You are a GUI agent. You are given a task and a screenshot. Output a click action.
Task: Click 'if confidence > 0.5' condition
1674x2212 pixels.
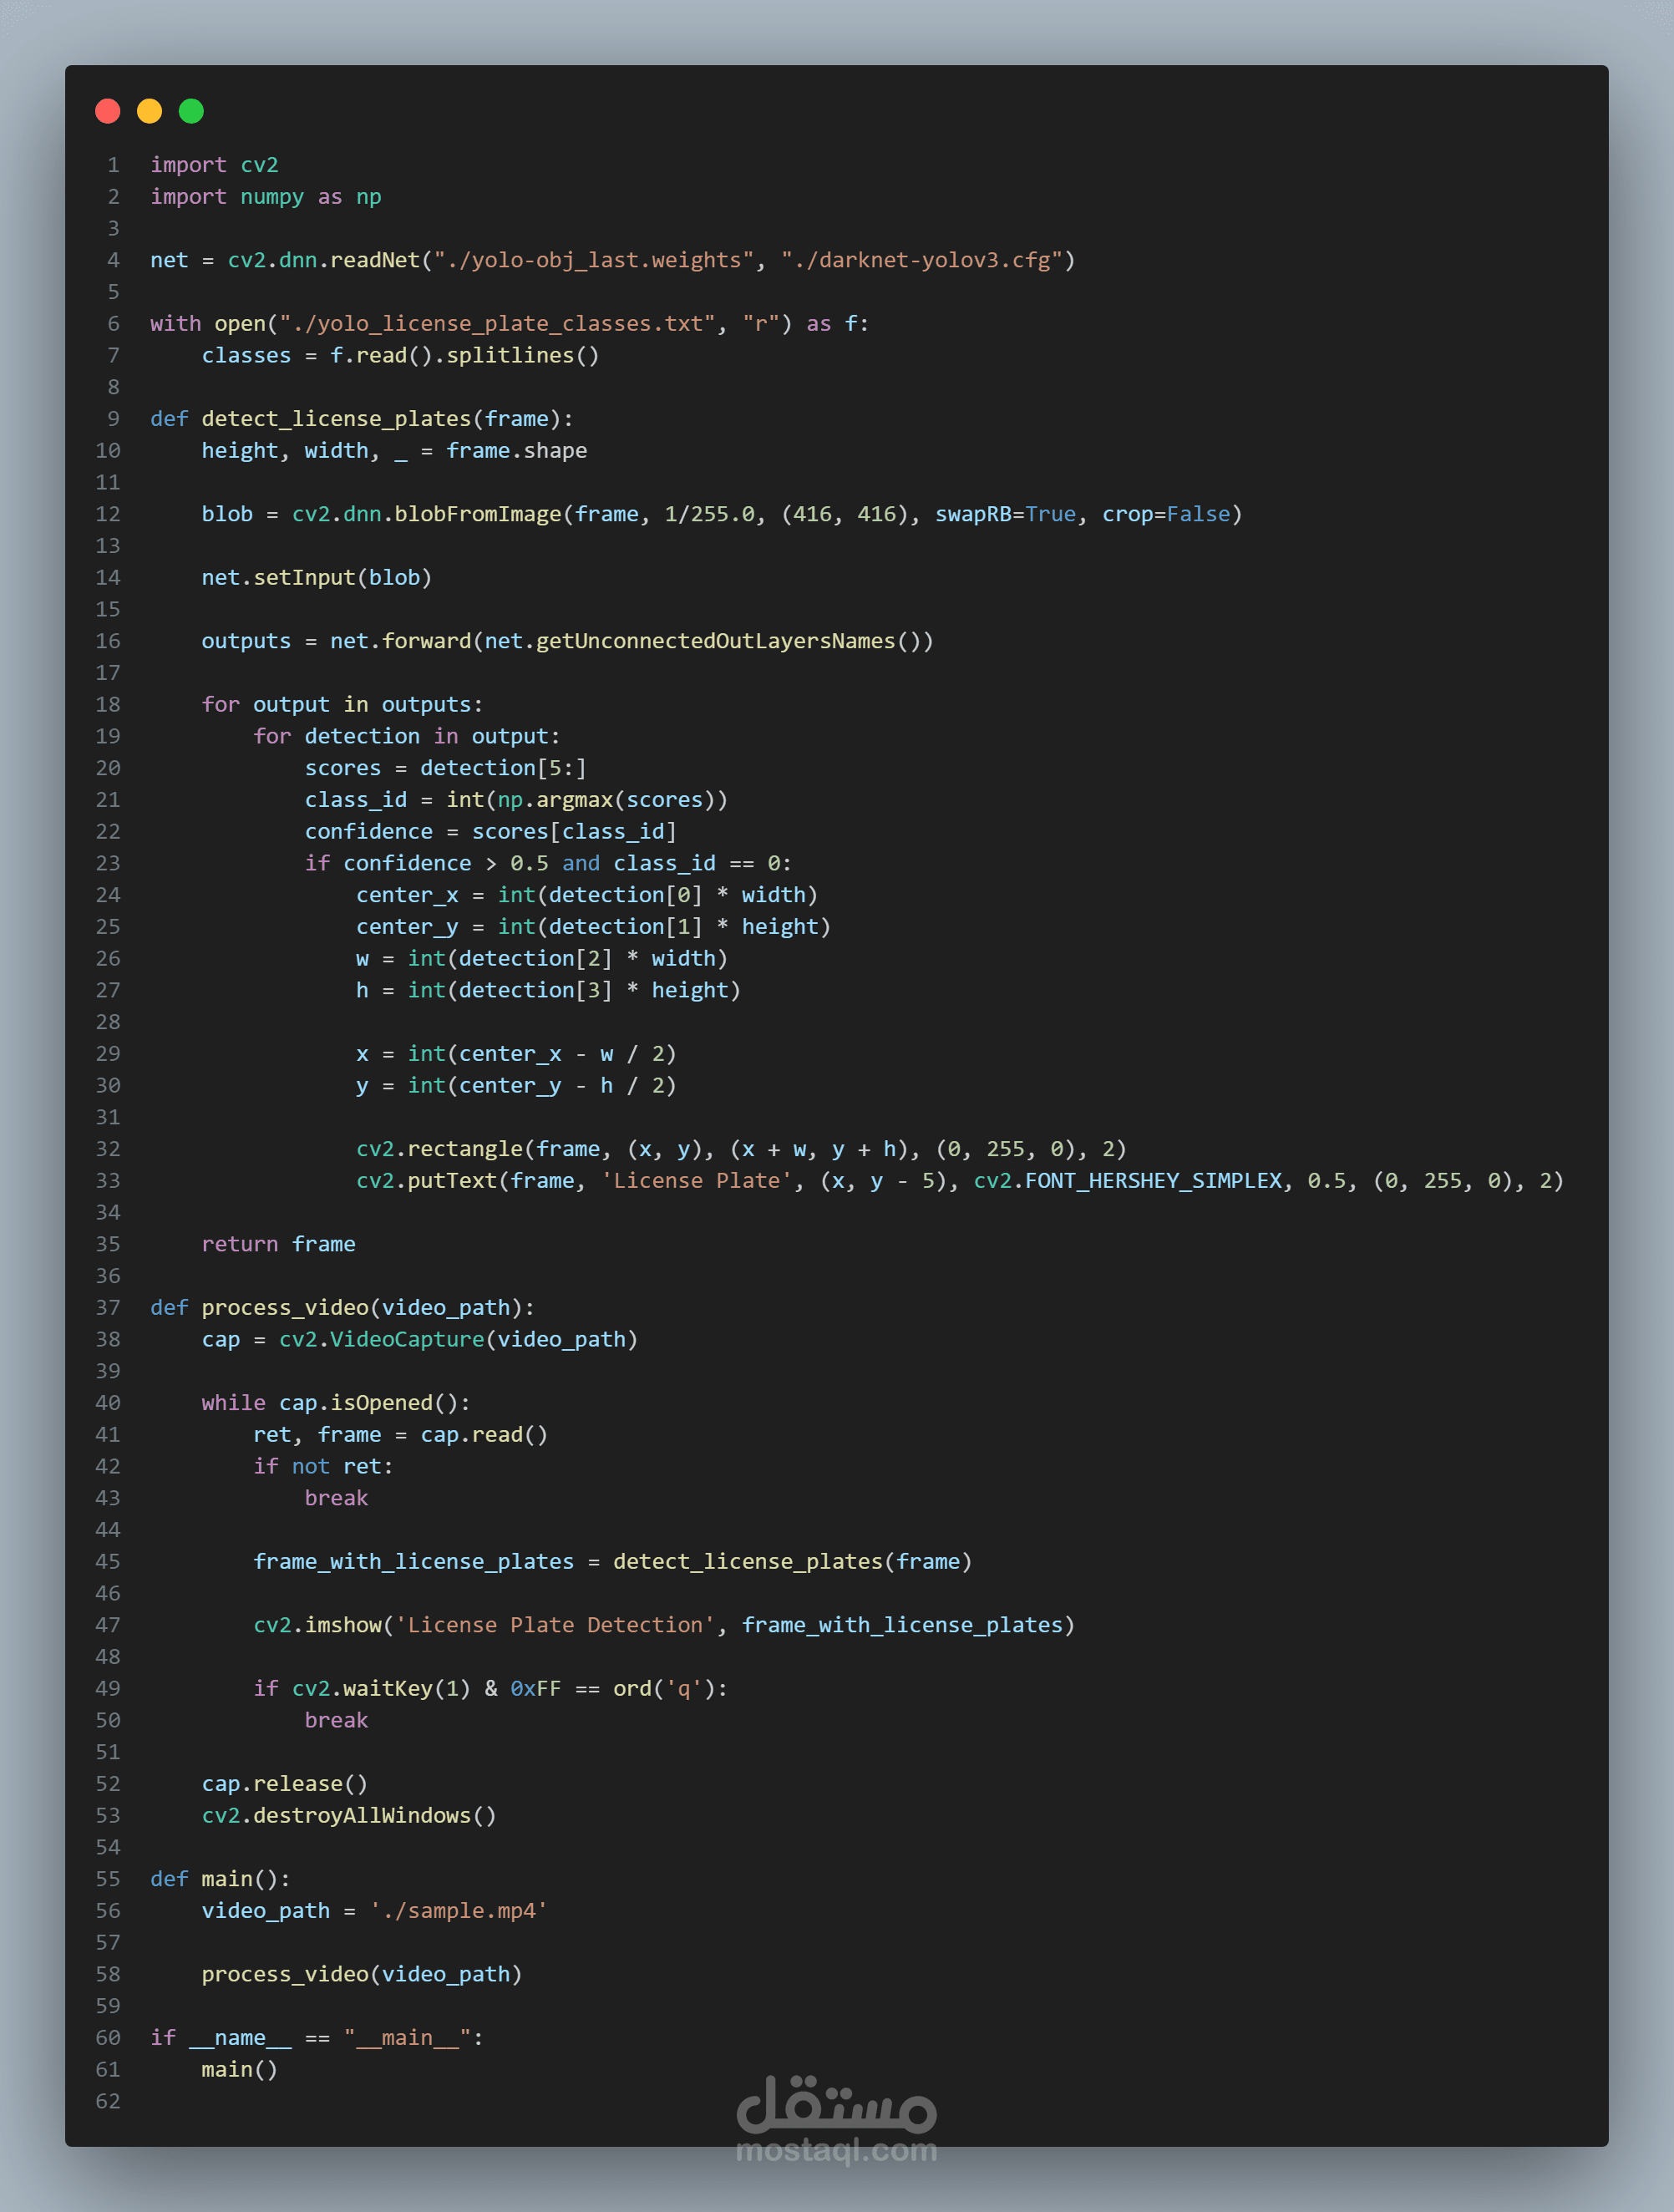[x=427, y=864]
